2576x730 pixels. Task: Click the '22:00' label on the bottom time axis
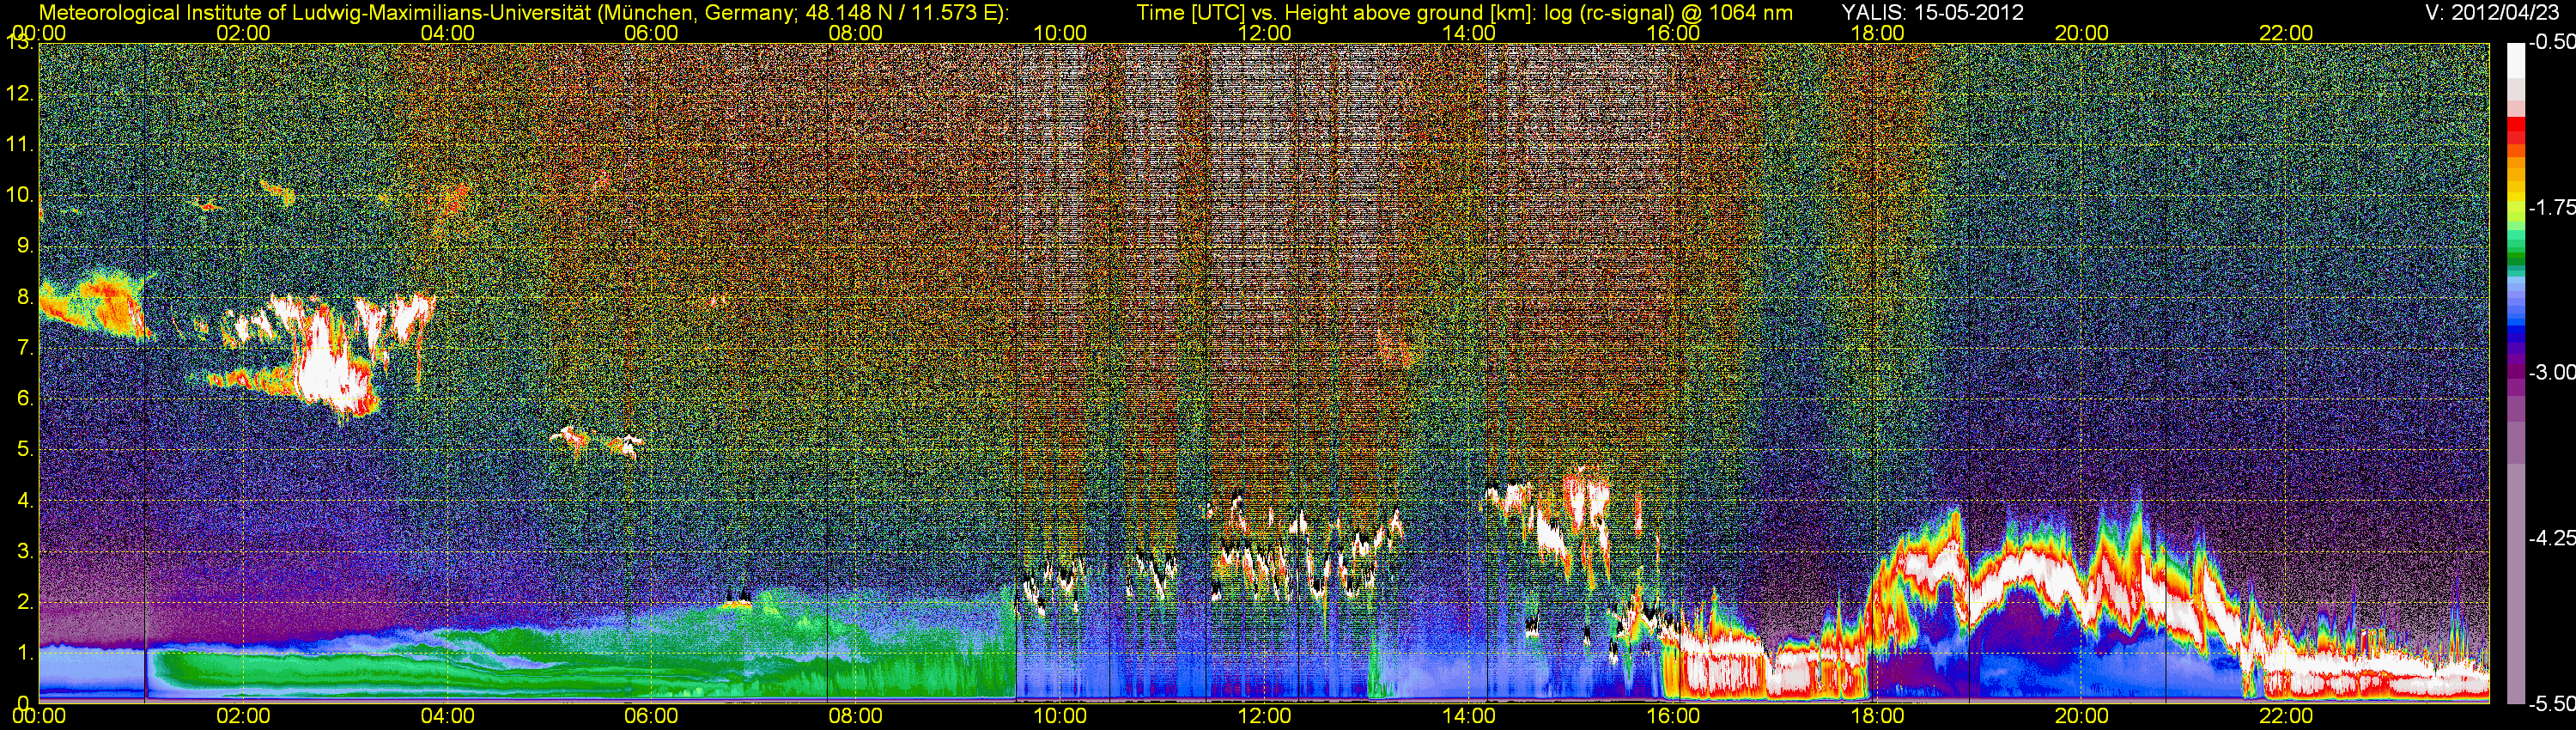click(2286, 716)
